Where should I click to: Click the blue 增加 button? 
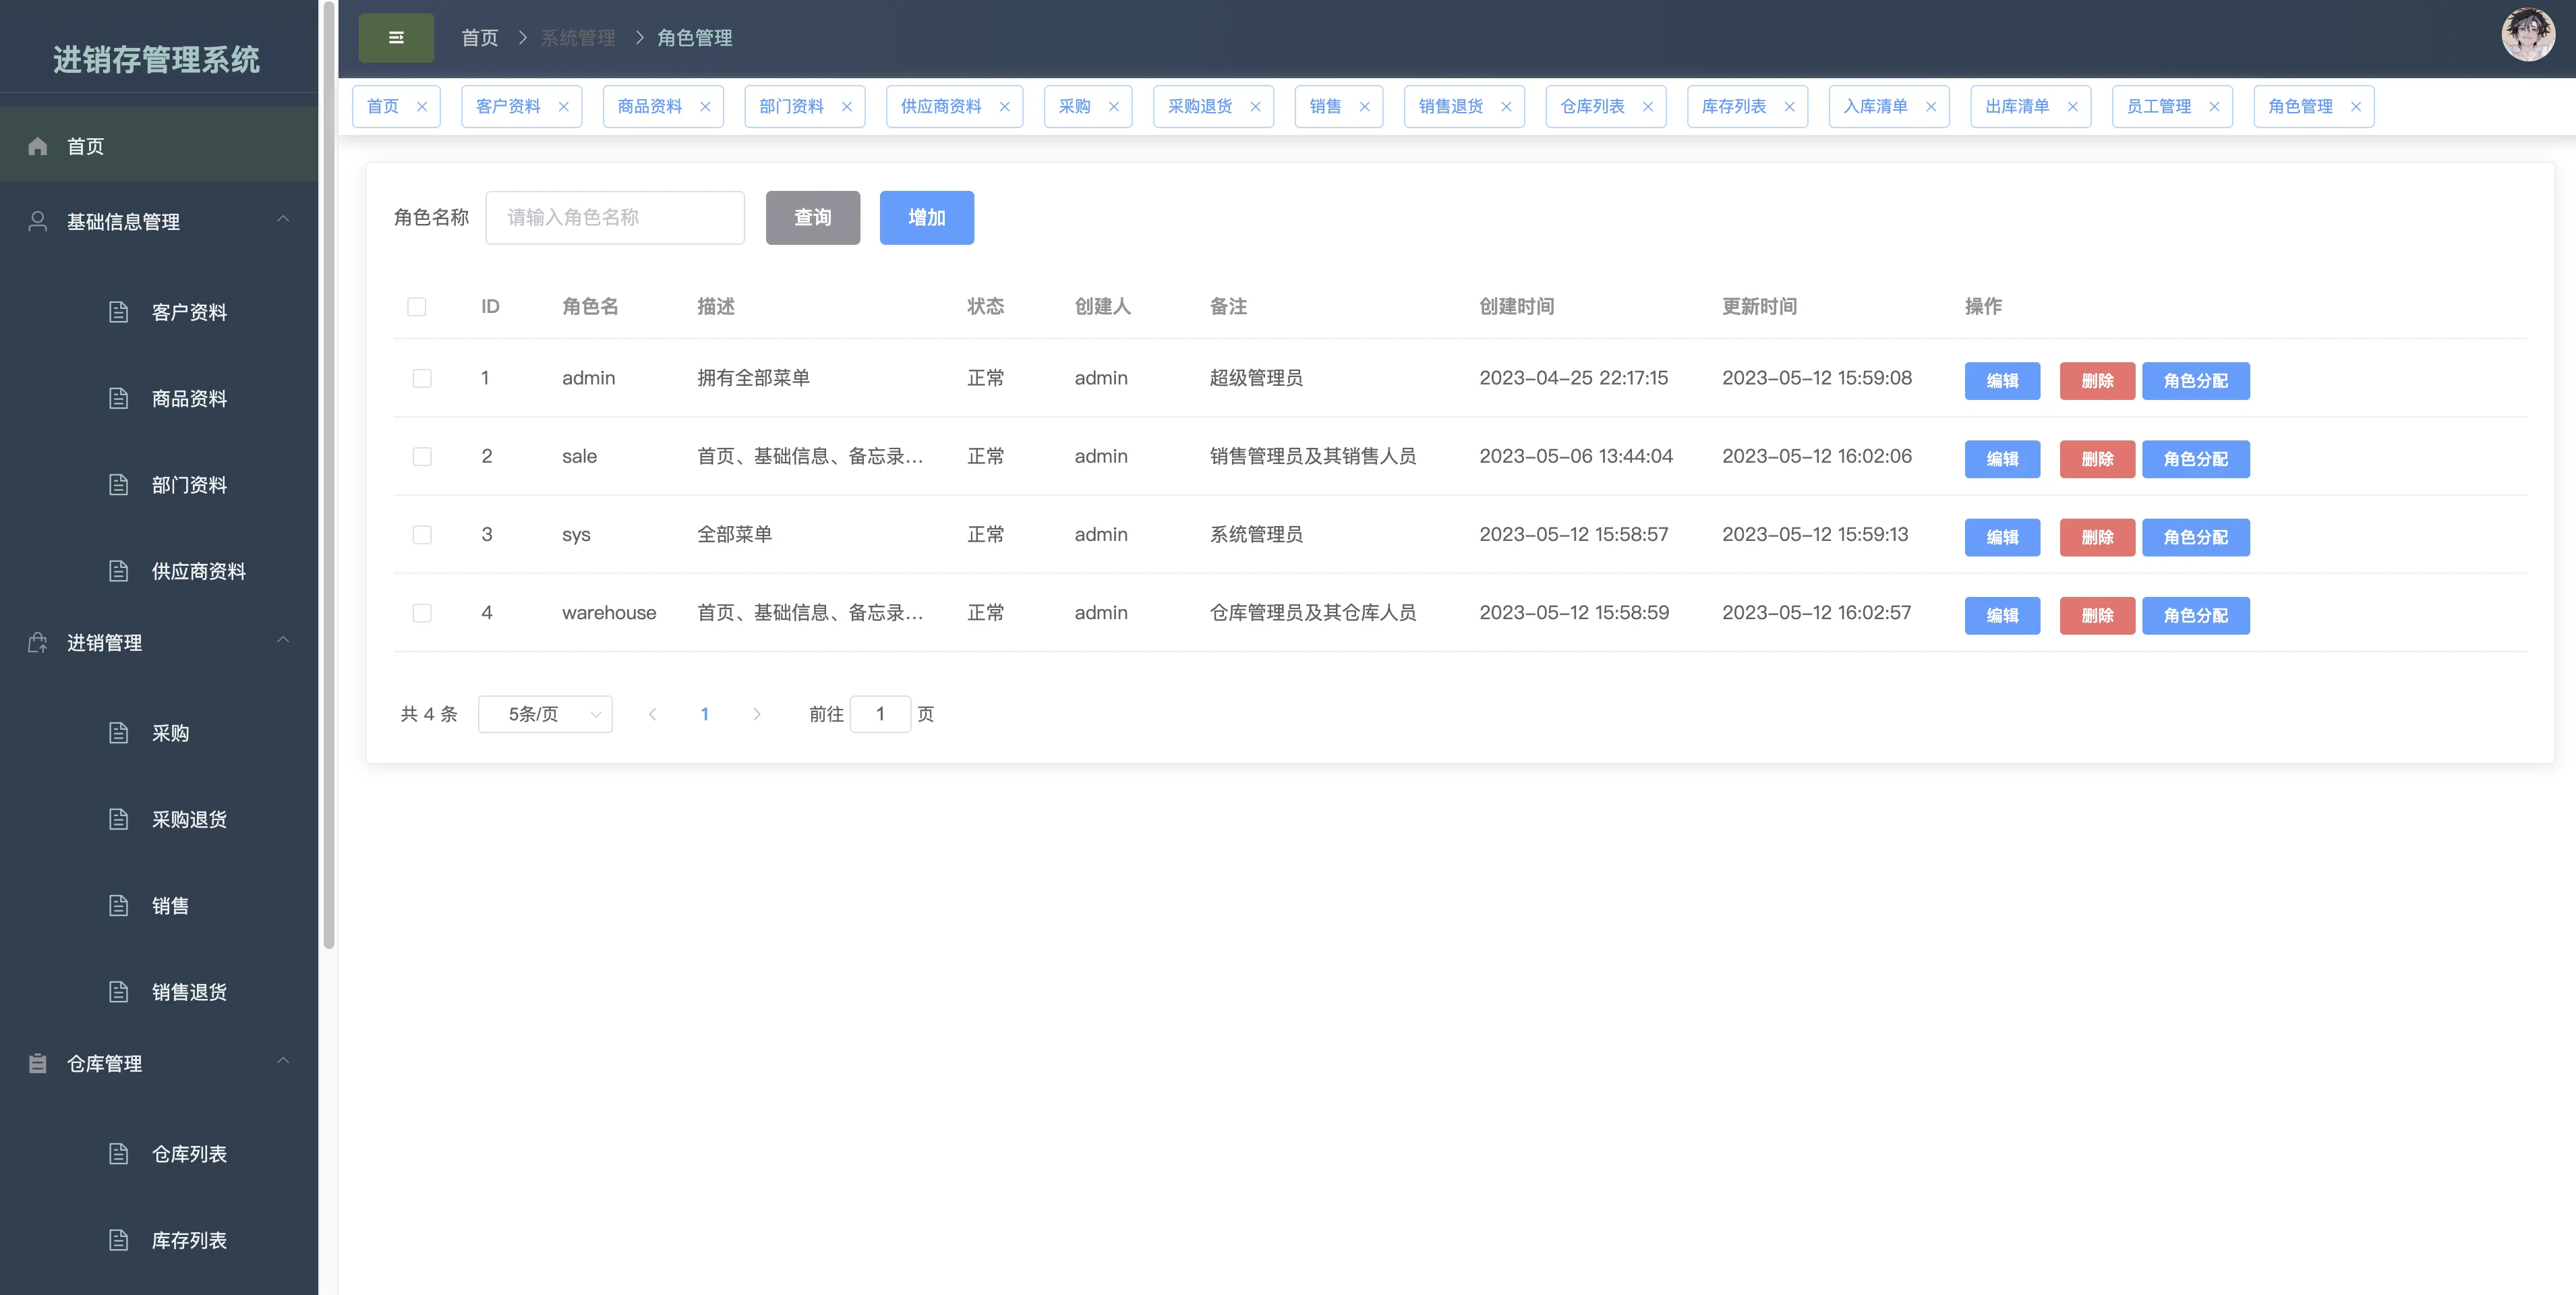(926, 217)
